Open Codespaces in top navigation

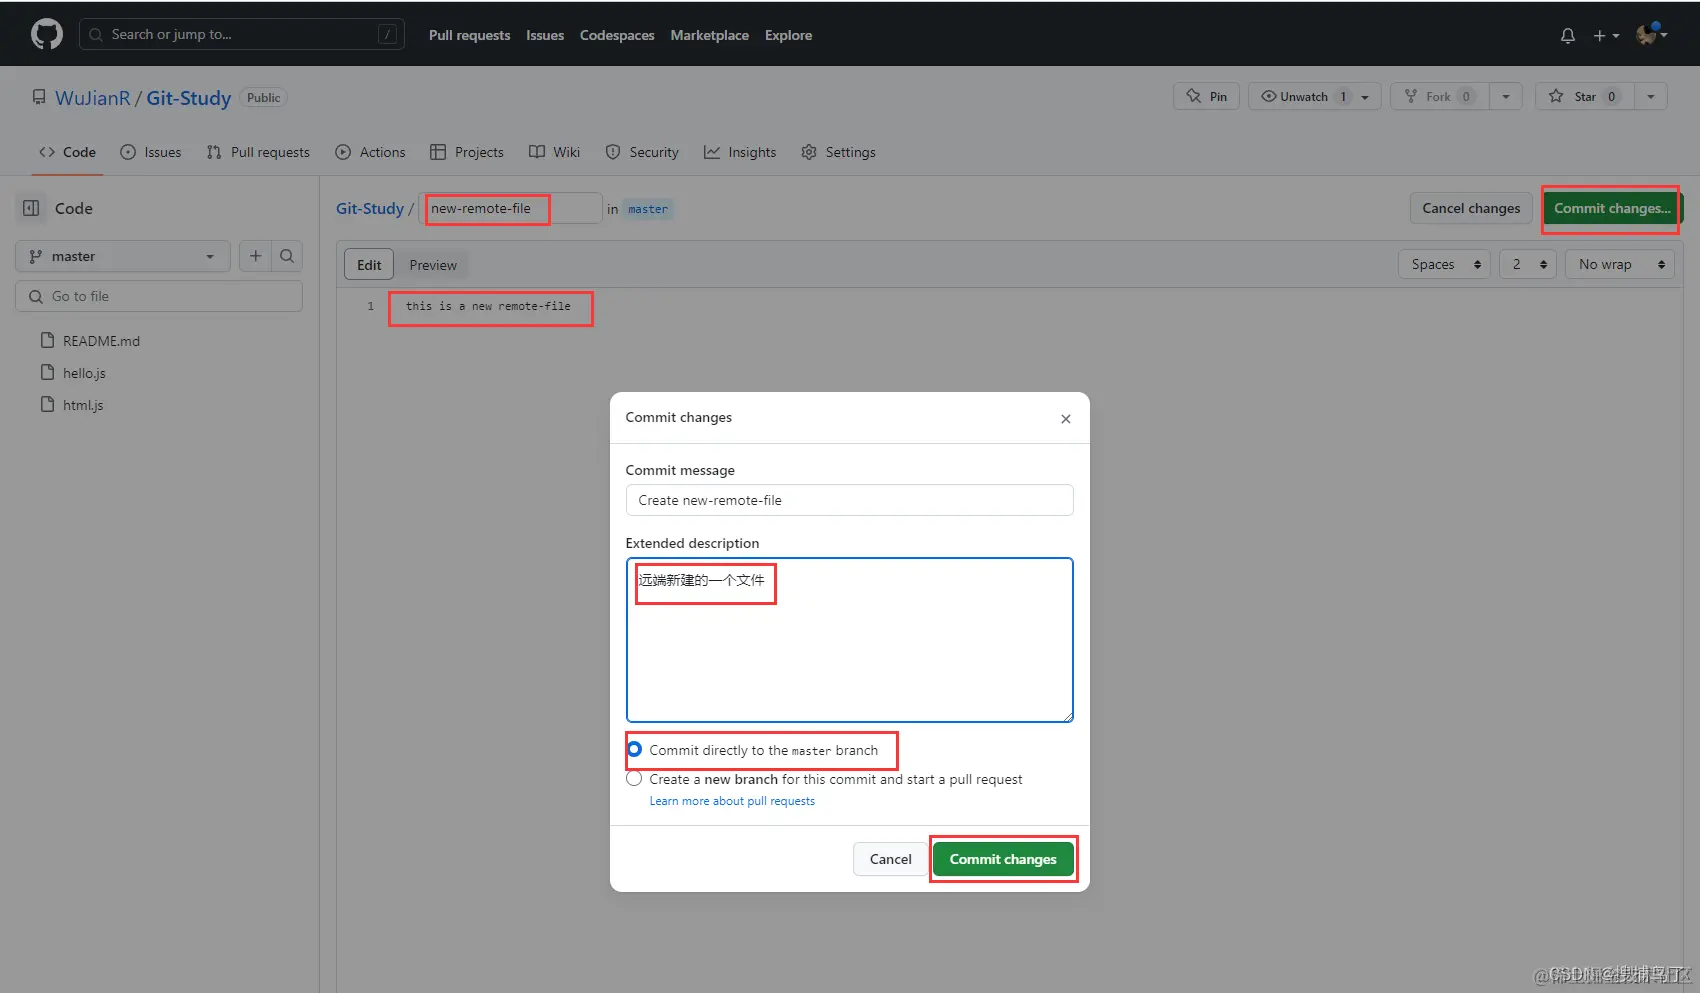pyautogui.click(x=617, y=35)
